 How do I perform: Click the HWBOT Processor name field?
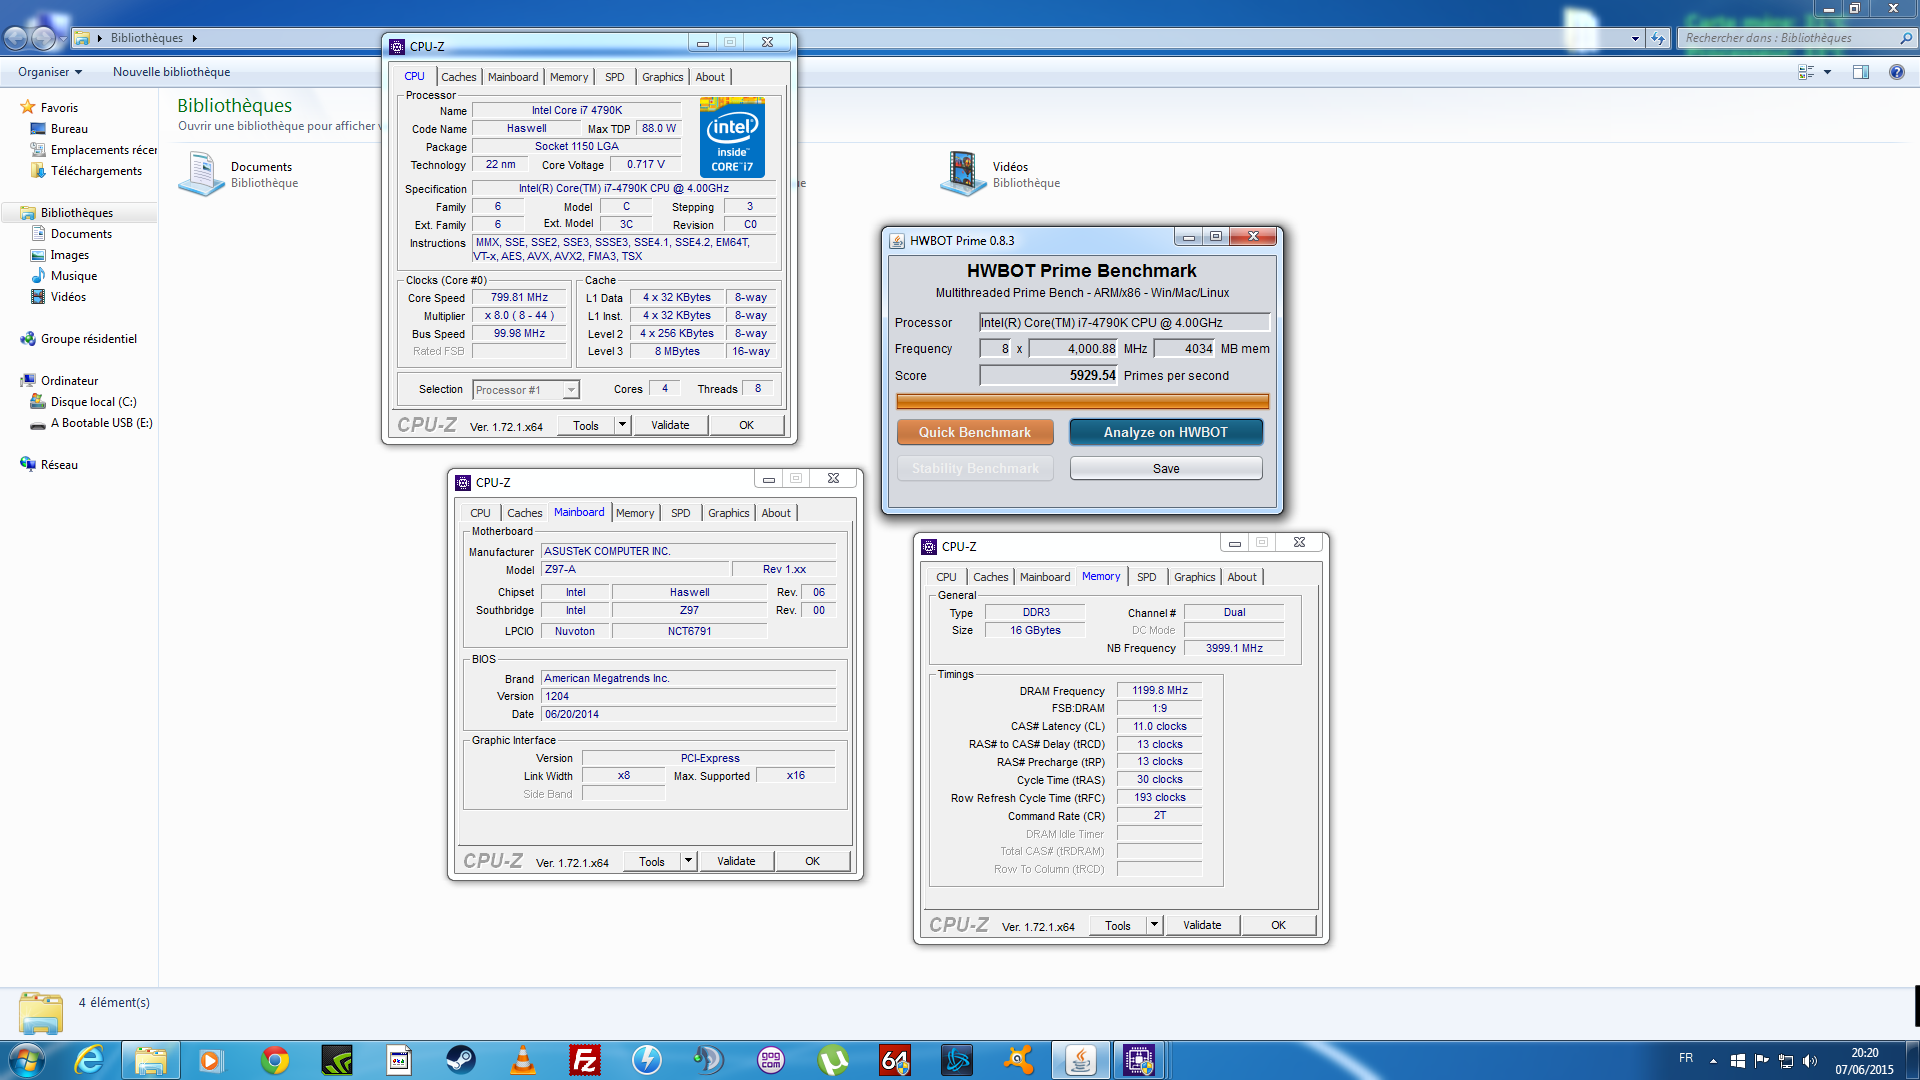(x=1124, y=322)
